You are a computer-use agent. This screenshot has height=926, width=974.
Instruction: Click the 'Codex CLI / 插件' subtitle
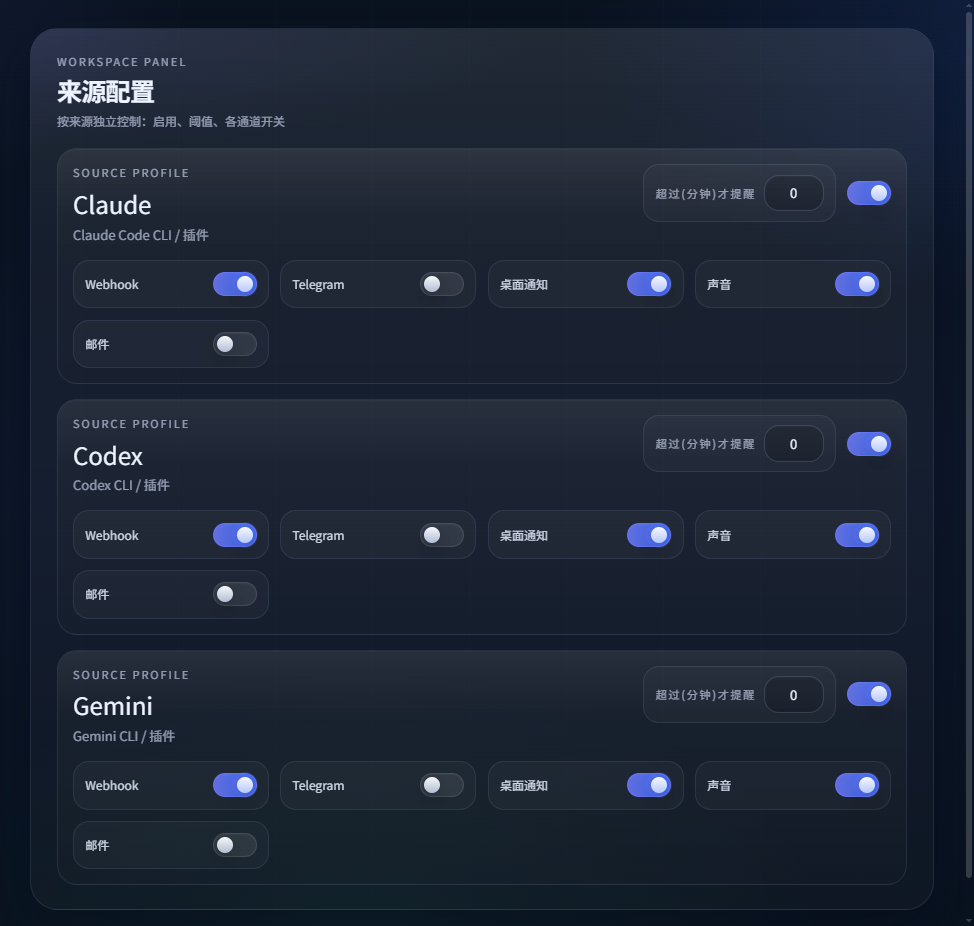point(121,485)
